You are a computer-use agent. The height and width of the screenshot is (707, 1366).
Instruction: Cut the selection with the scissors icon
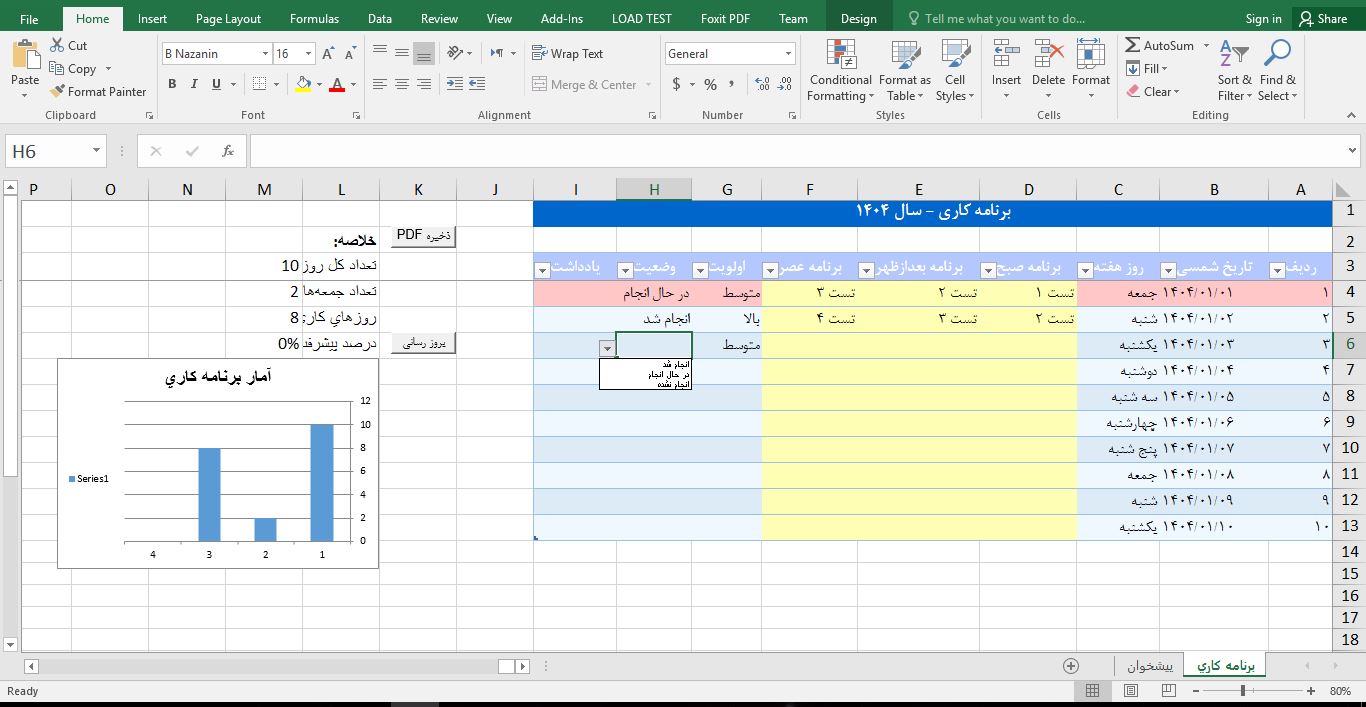tap(57, 45)
